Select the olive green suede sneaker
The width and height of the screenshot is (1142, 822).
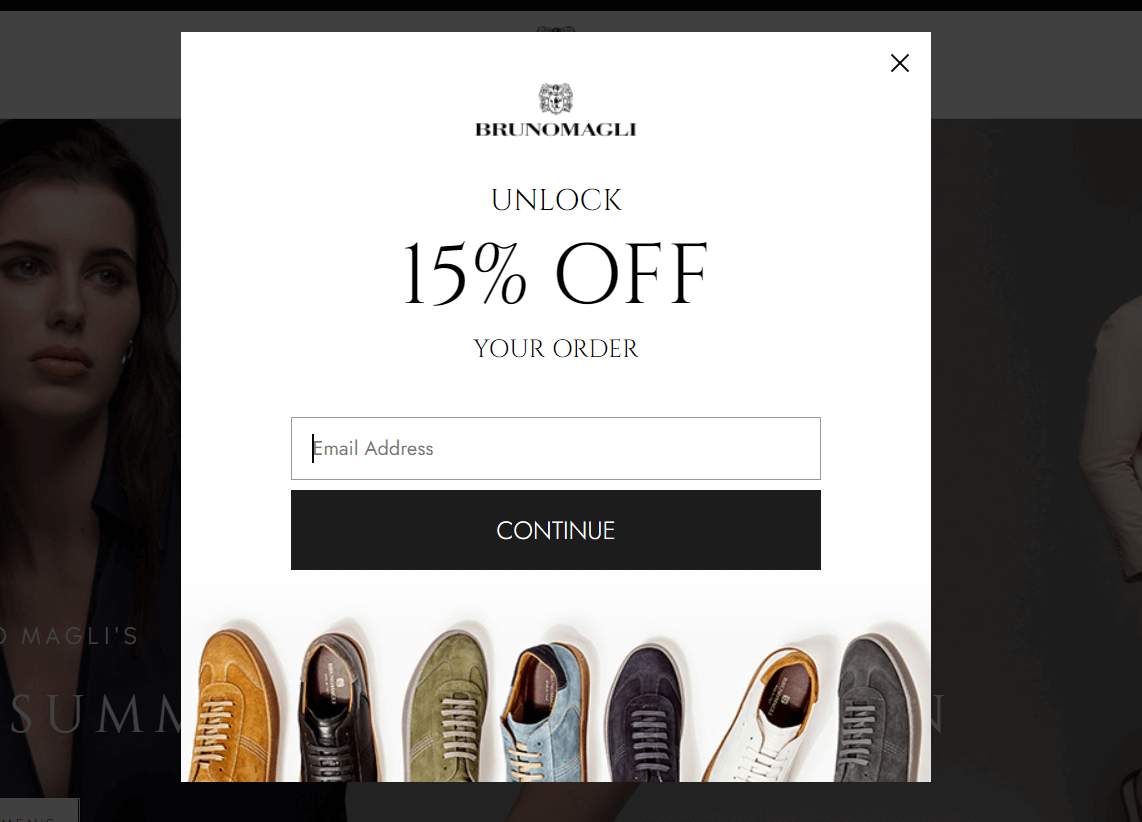click(446, 708)
